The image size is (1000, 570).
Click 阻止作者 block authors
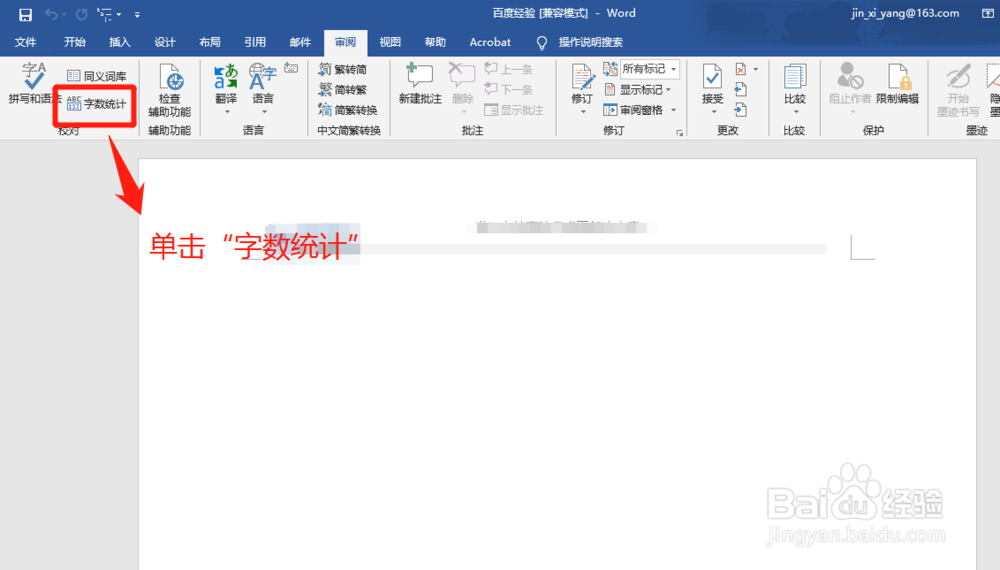[850, 90]
